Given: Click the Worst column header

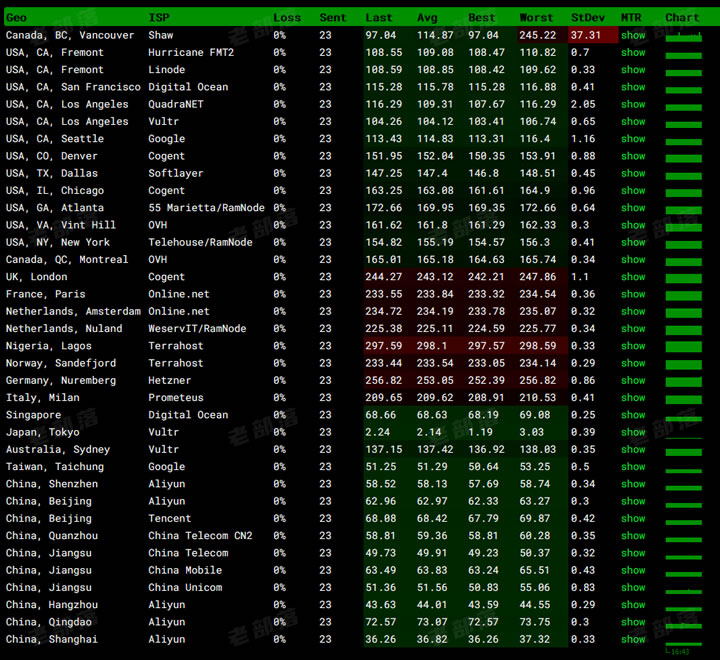Looking at the screenshot, I should (536, 18).
